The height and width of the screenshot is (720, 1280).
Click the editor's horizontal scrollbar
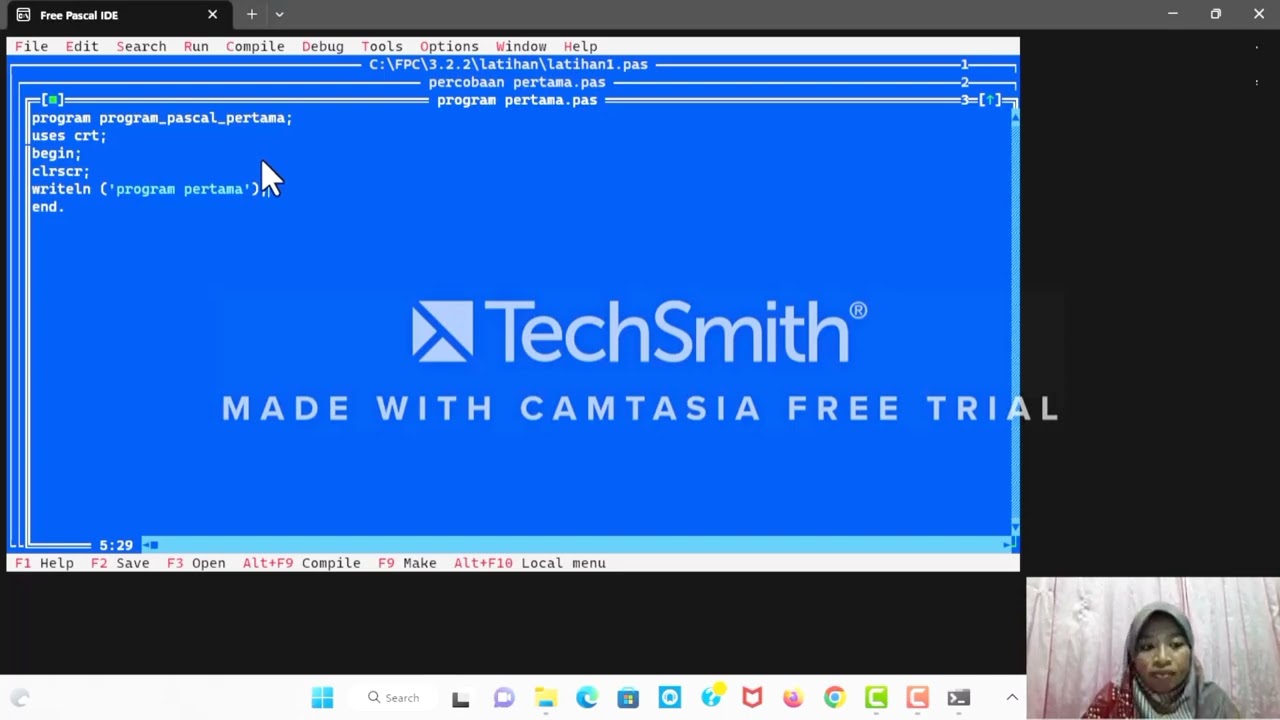577,545
